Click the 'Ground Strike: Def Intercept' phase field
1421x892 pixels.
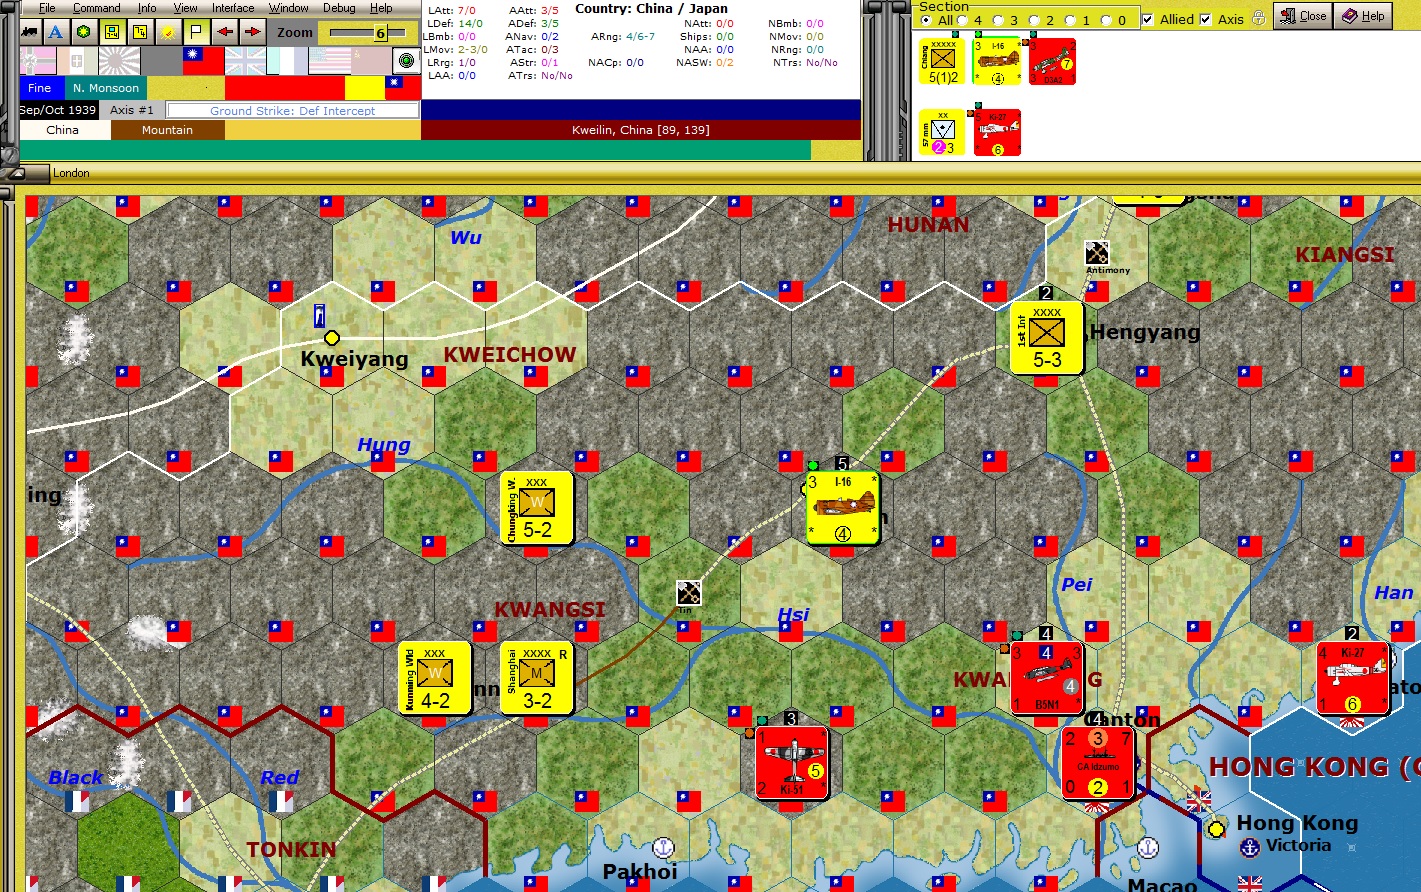pyautogui.click(x=292, y=110)
